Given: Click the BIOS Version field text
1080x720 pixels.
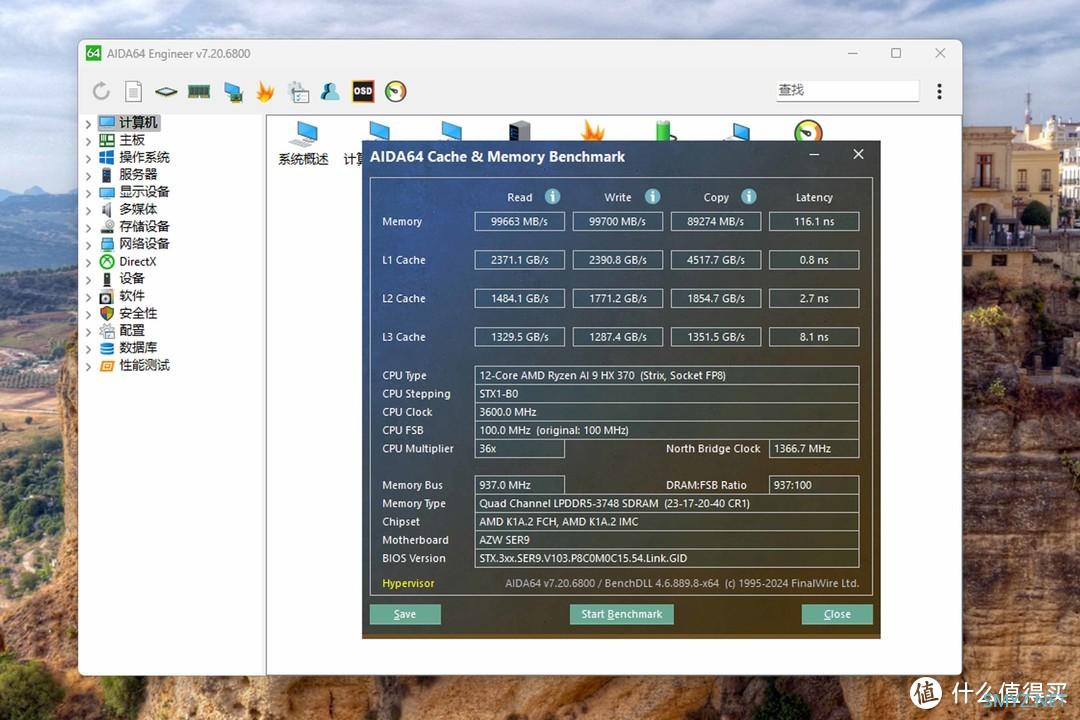Looking at the screenshot, I should click(x=667, y=558).
